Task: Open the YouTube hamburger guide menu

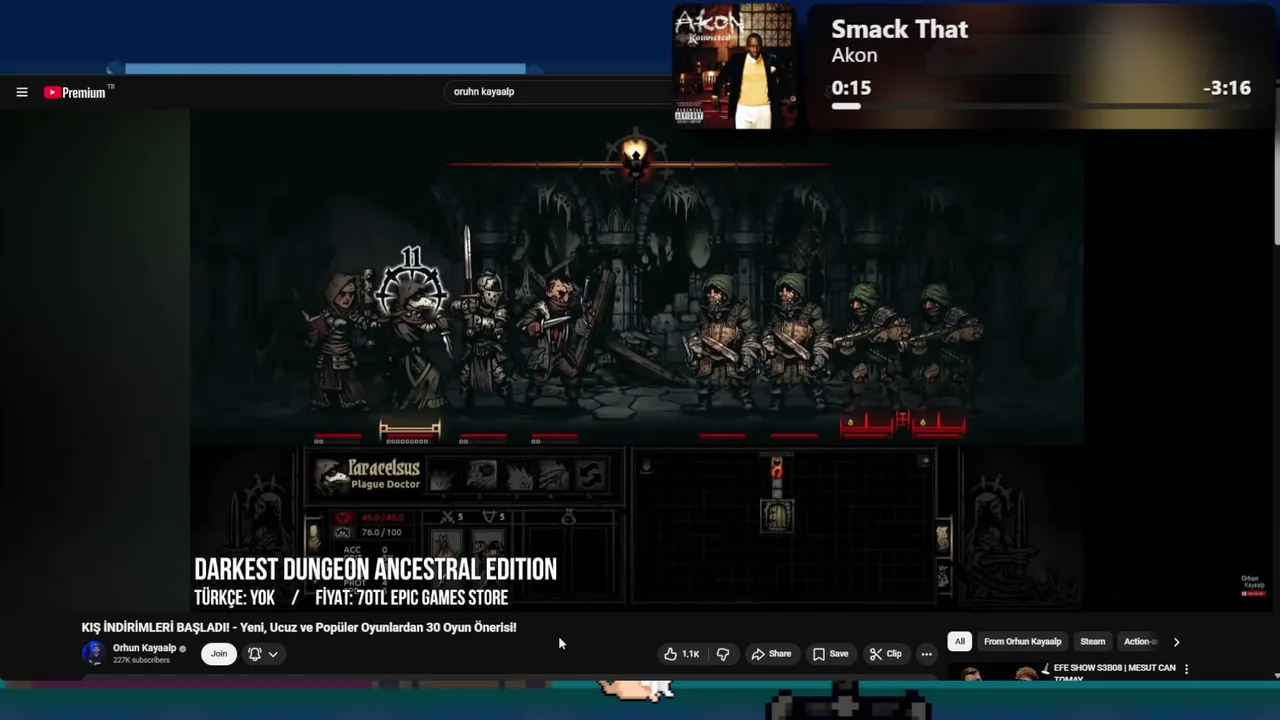Action: 21,92
